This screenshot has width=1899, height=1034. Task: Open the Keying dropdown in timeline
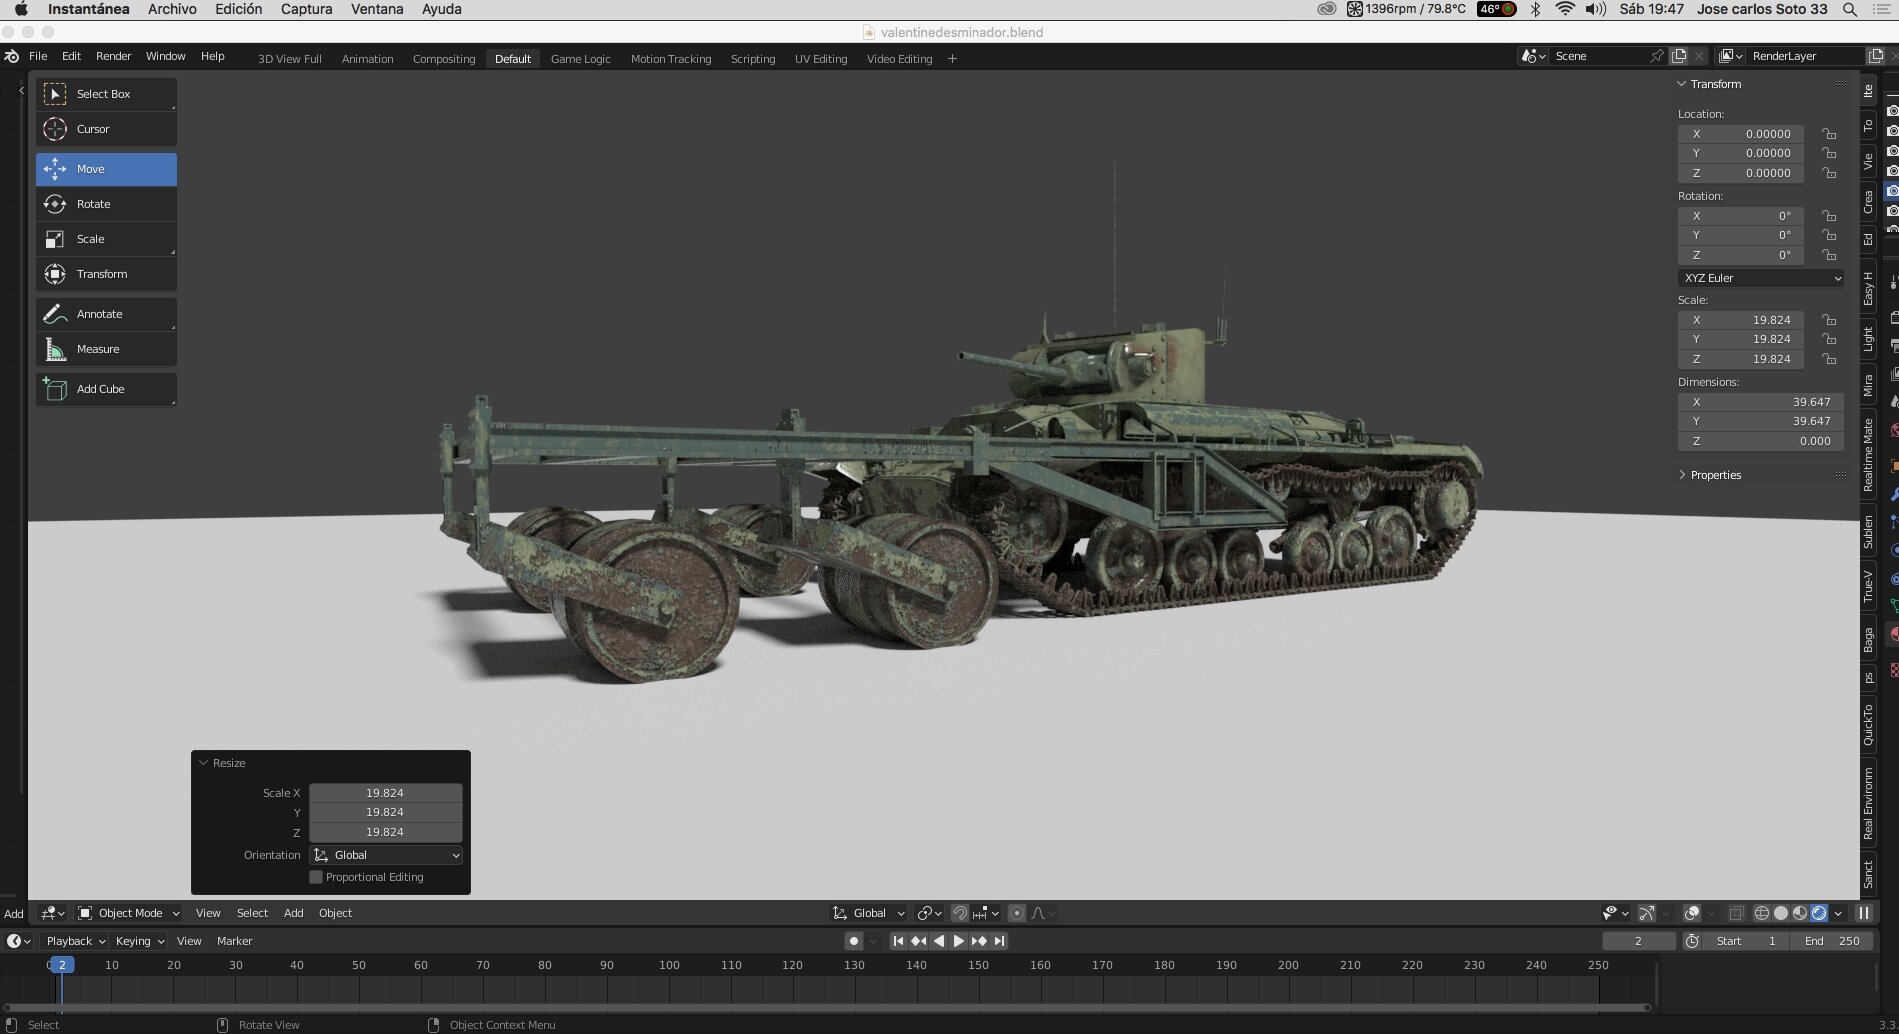[139, 941]
